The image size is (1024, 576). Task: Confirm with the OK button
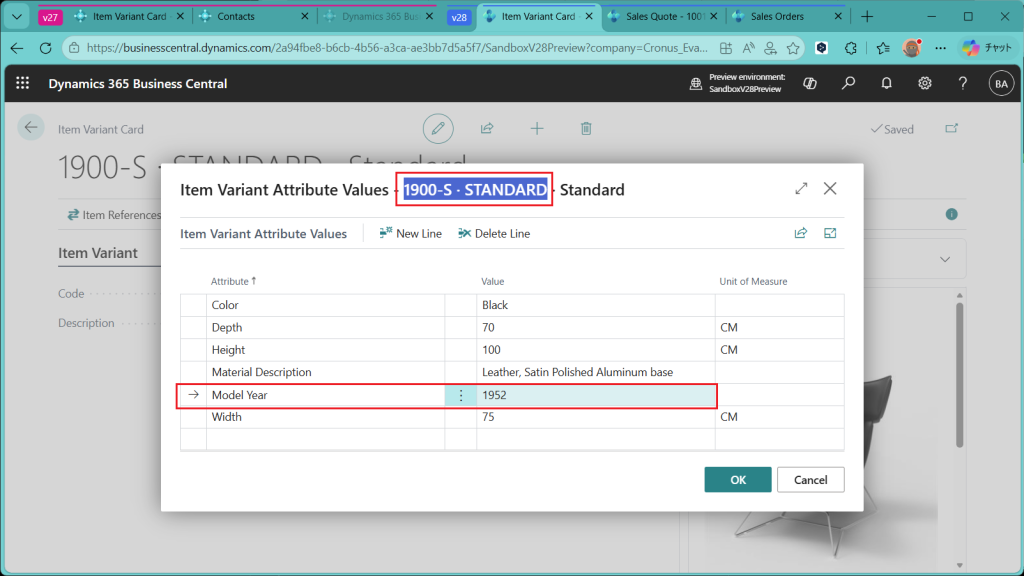coord(737,480)
